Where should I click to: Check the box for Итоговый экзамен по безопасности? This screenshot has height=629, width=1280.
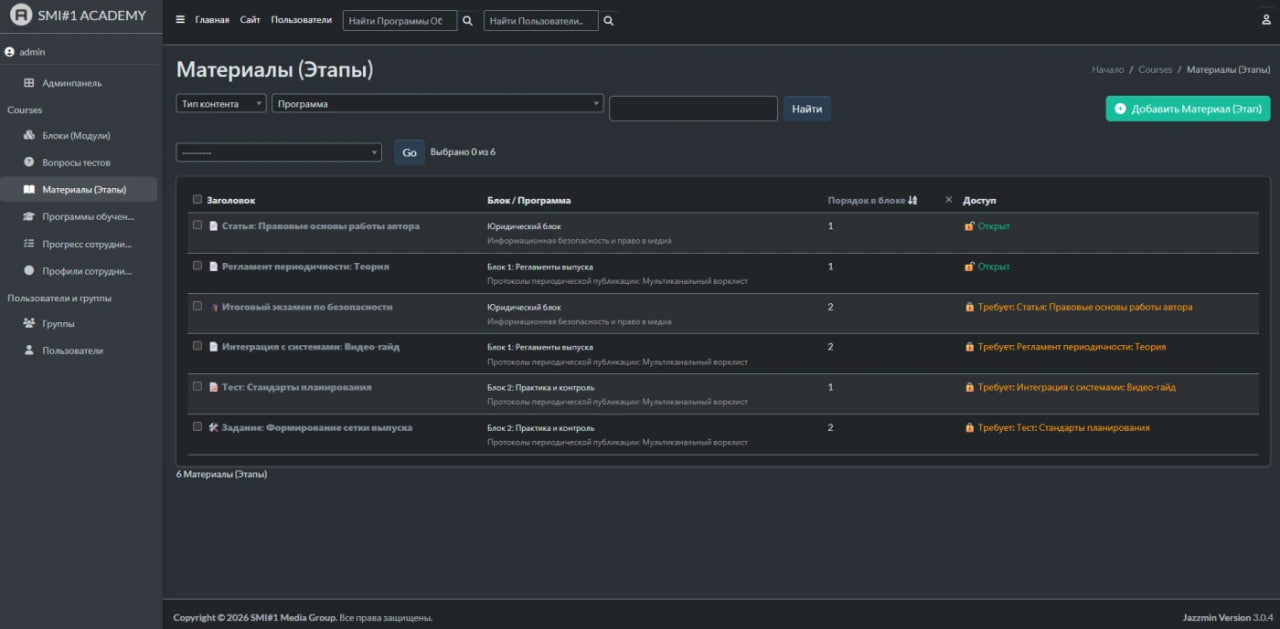pos(197,306)
